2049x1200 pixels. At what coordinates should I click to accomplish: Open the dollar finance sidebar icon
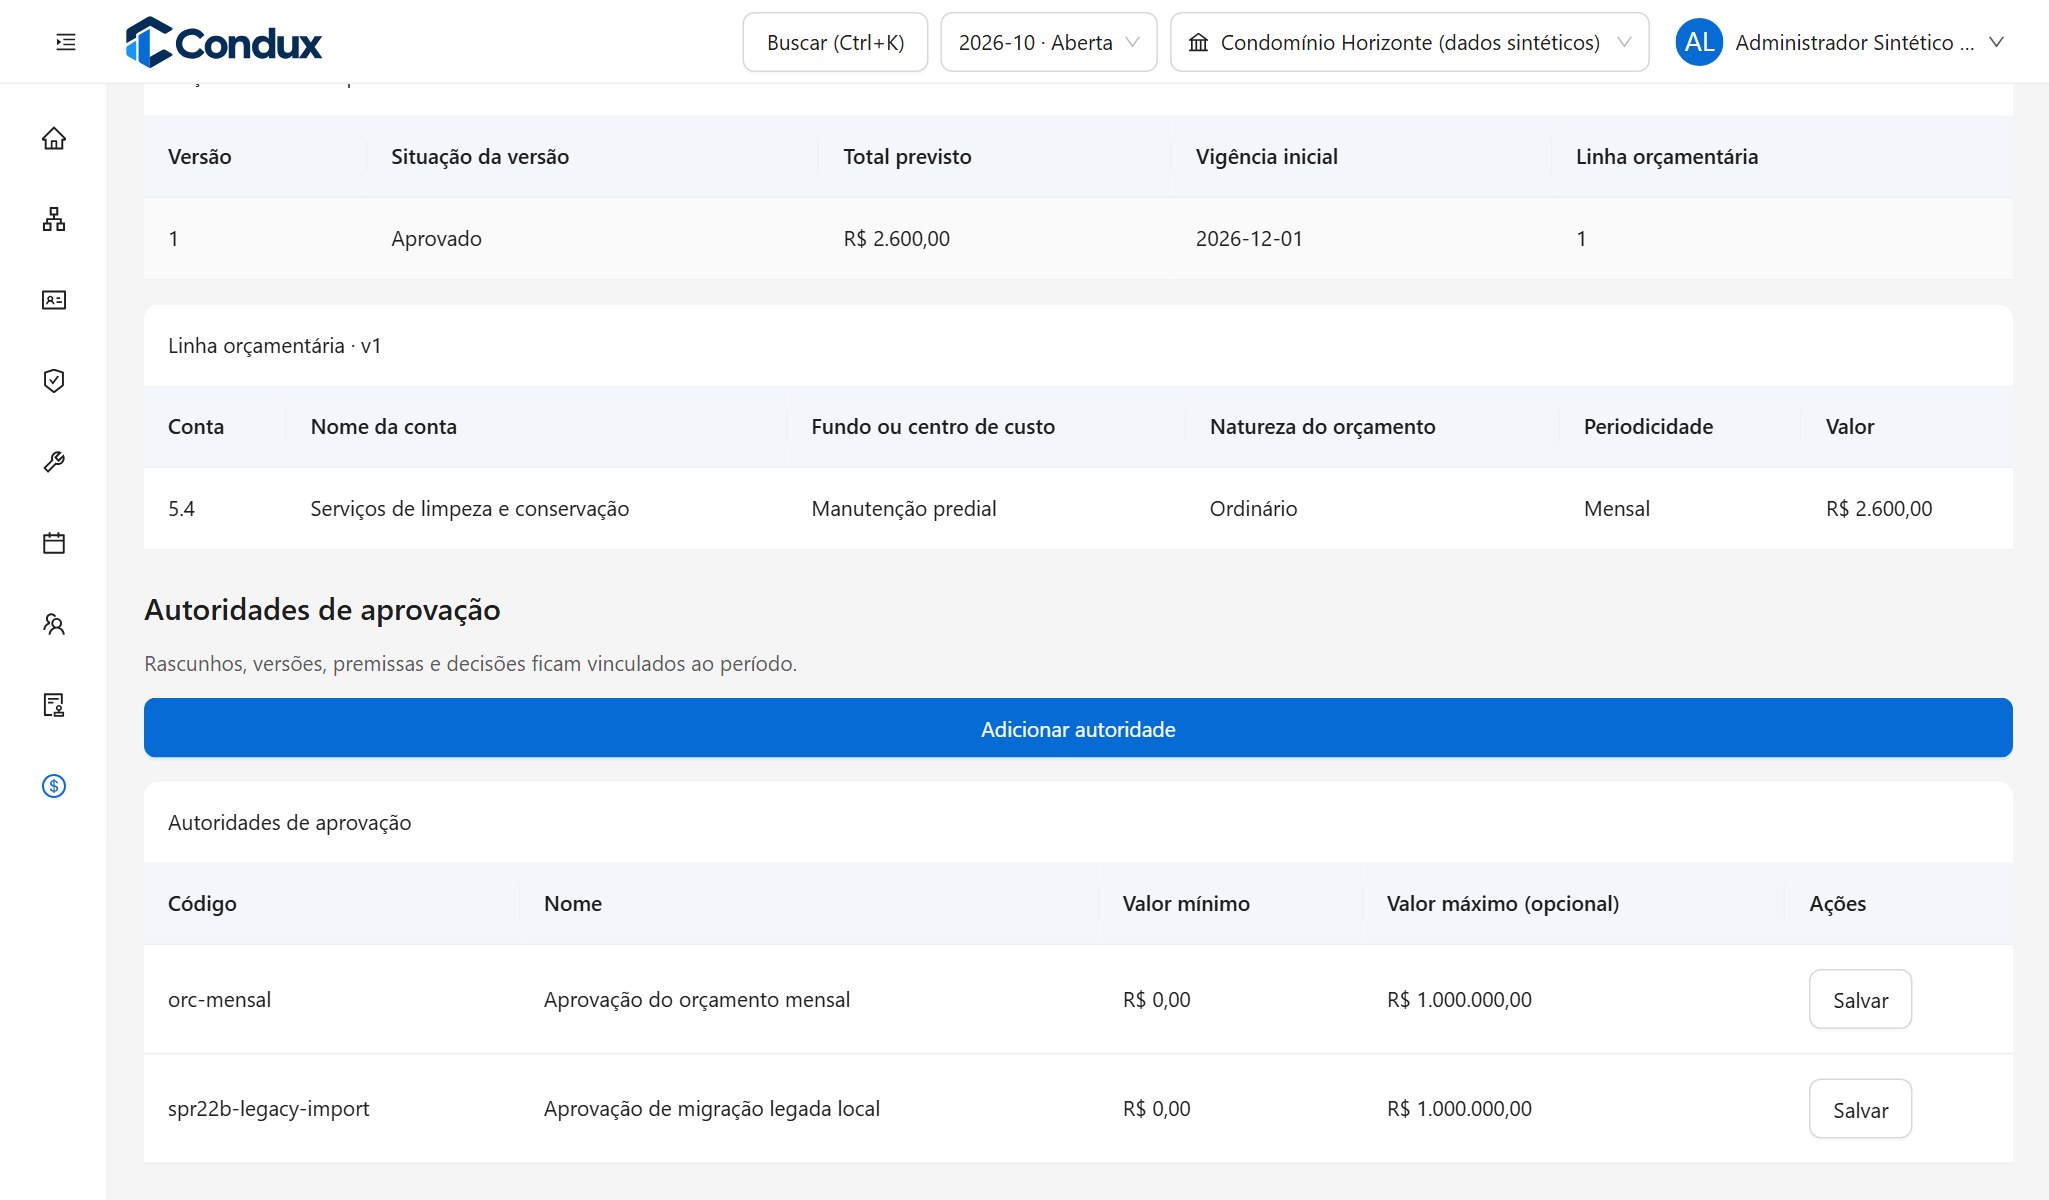tap(54, 786)
